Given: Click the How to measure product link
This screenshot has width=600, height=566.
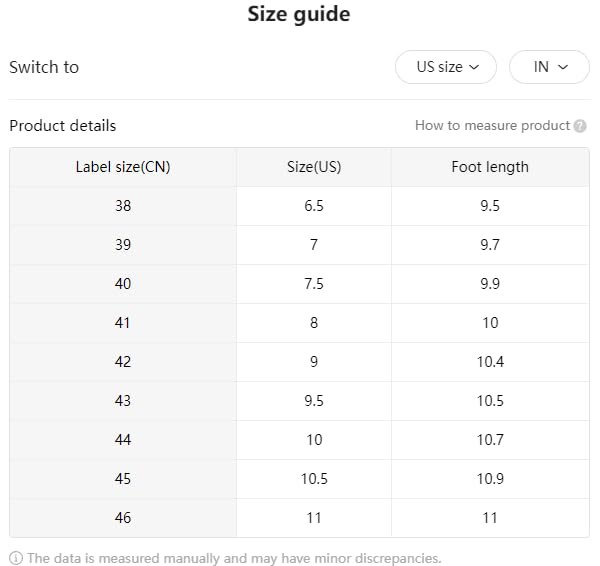Looking at the screenshot, I should [x=492, y=126].
